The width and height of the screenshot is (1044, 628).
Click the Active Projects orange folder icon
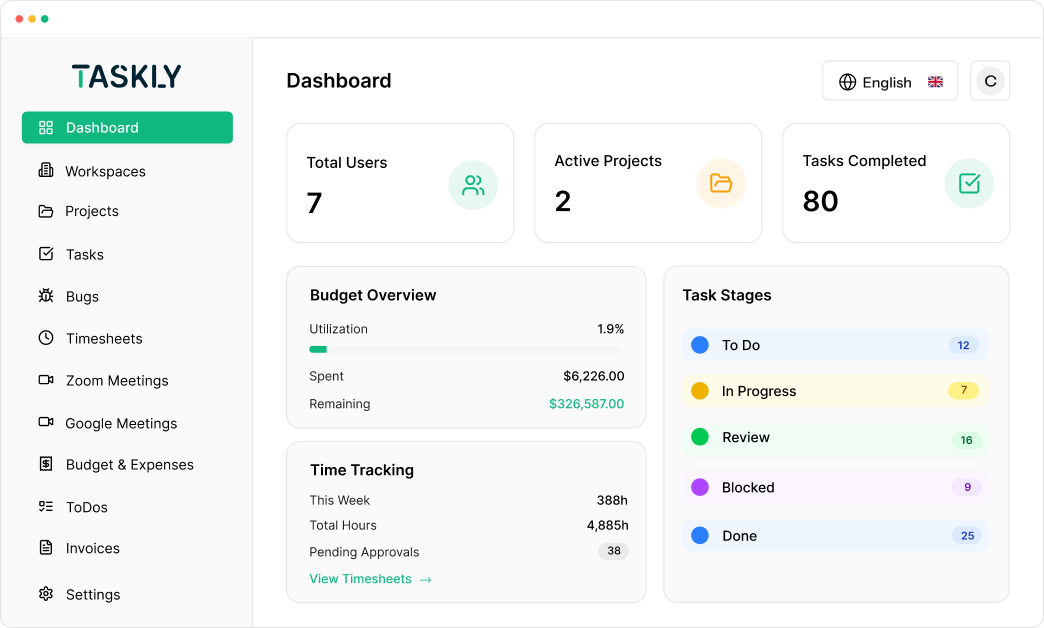tap(720, 183)
